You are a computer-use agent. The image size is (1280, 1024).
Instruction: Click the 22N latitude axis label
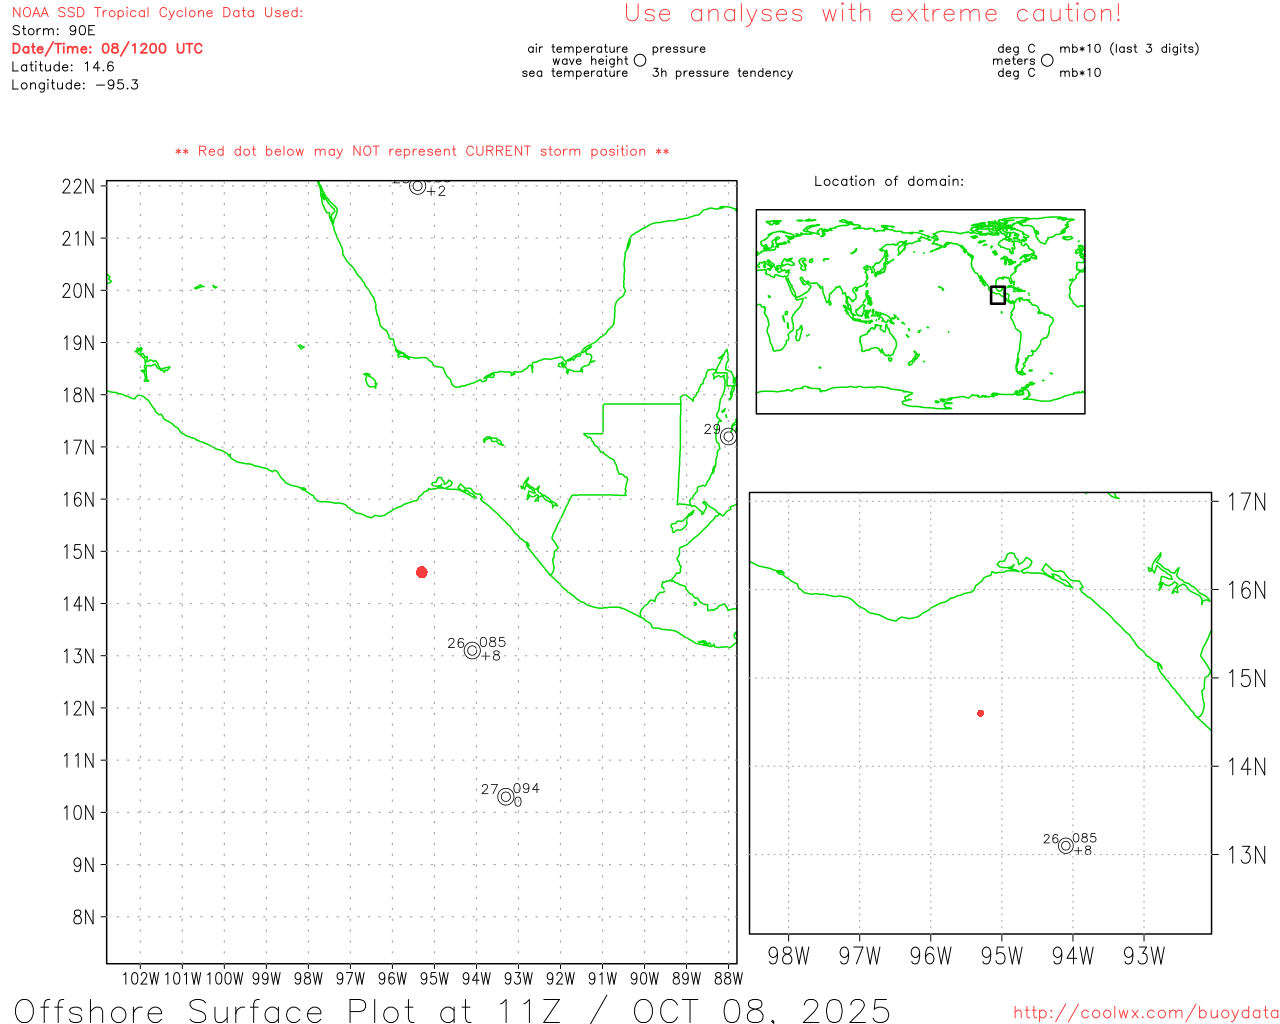click(x=78, y=187)
